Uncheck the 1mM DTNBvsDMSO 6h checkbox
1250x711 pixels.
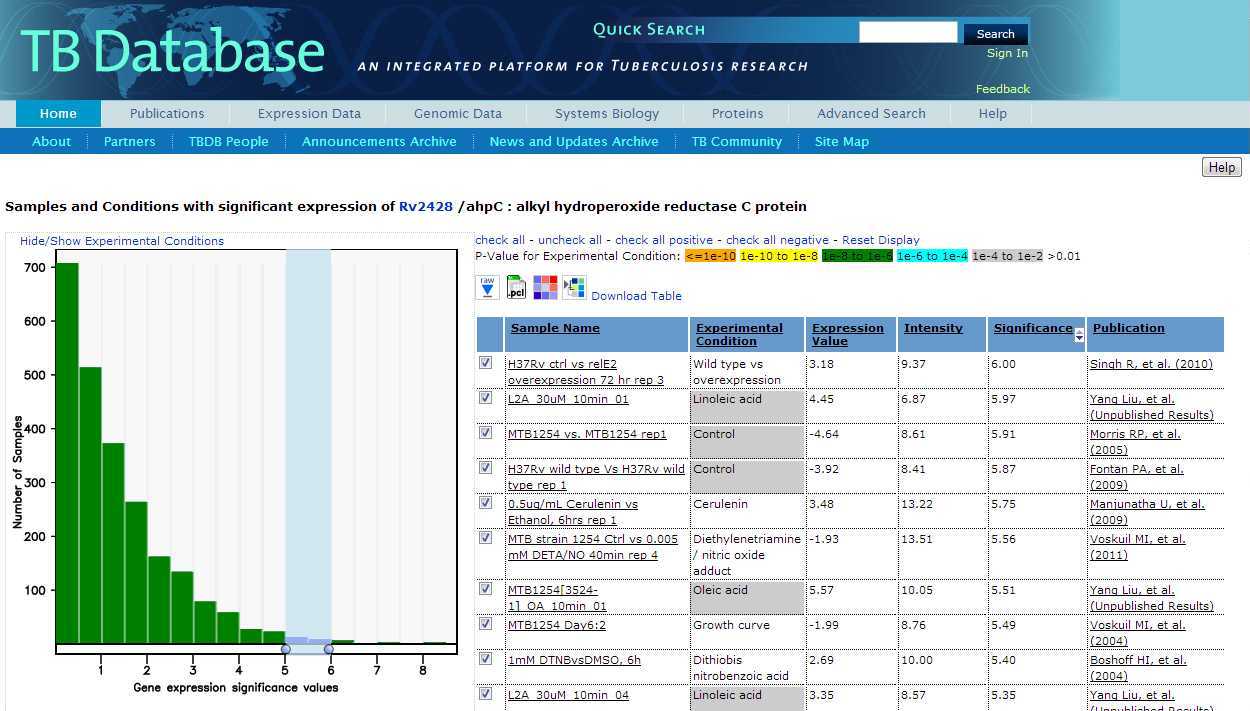click(485, 659)
